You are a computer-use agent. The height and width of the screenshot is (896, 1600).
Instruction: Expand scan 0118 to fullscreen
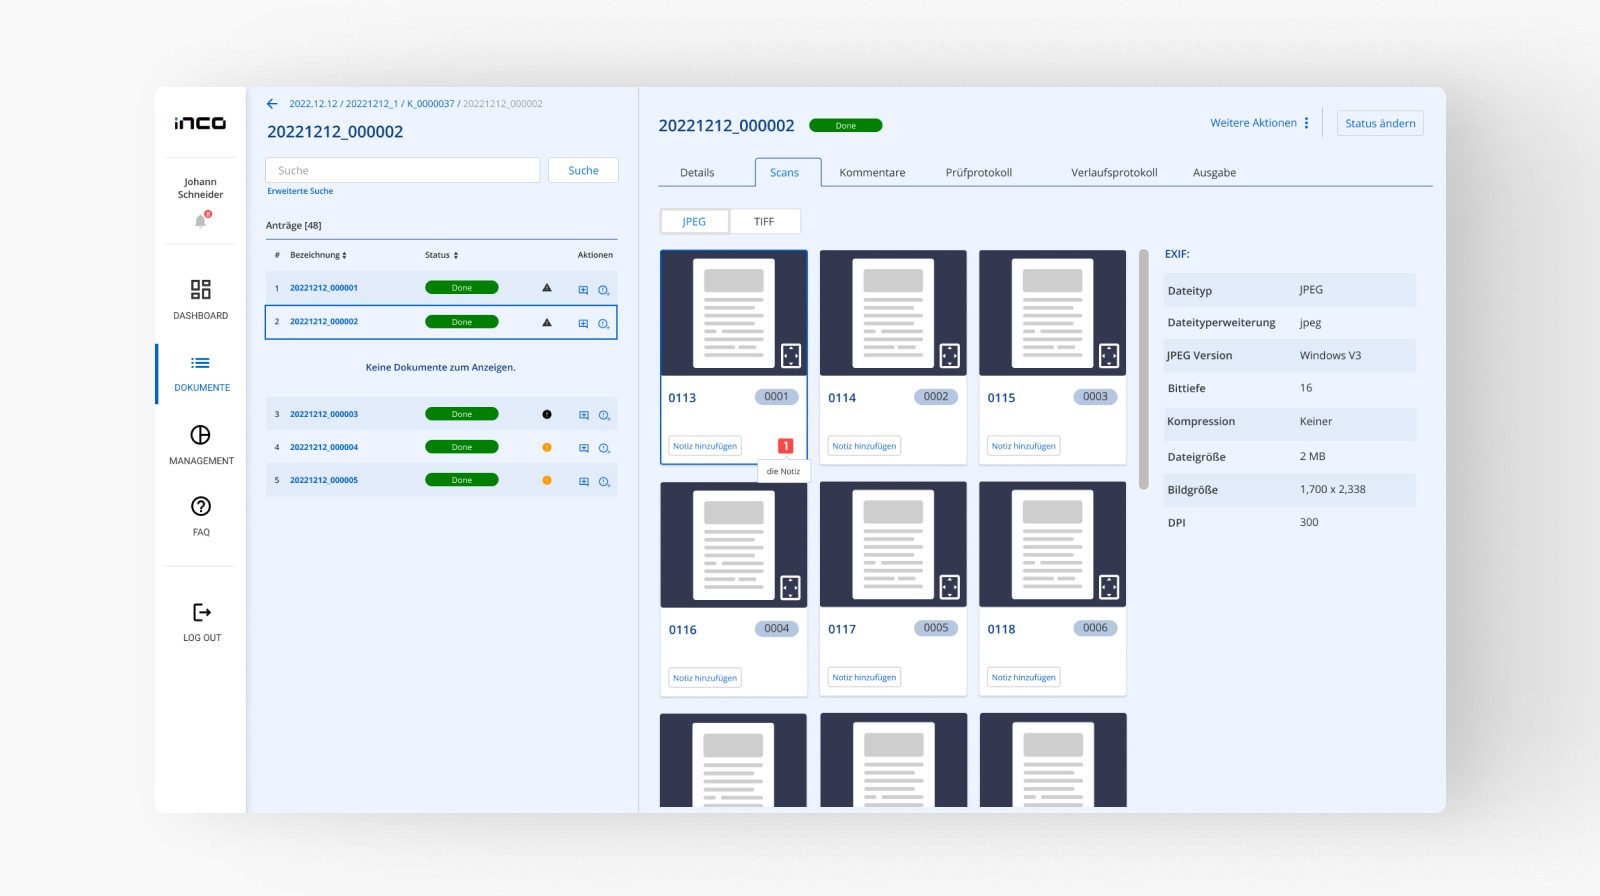click(x=1109, y=587)
